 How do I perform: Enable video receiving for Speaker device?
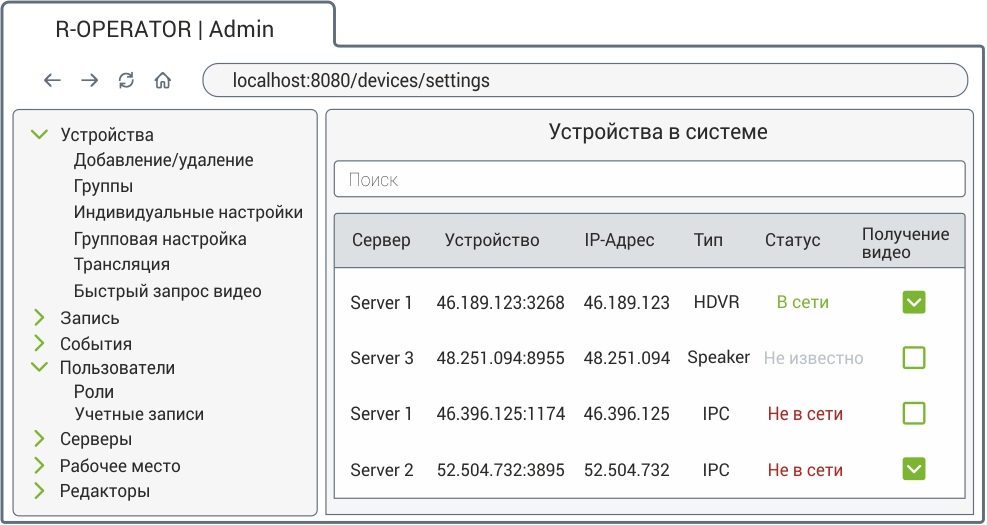point(913,358)
